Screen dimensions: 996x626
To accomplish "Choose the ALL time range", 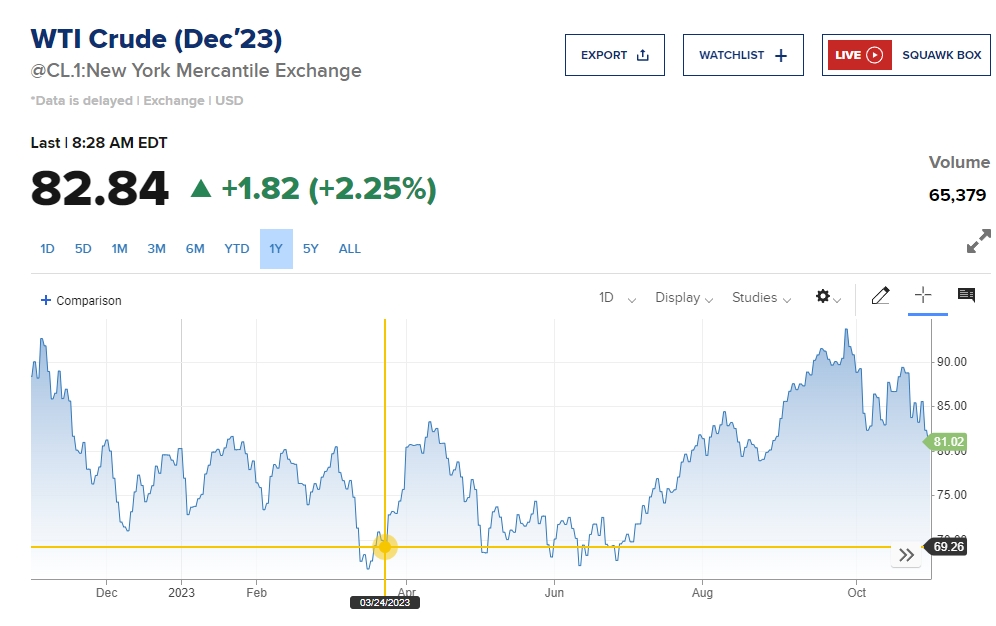I will point(349,249).
